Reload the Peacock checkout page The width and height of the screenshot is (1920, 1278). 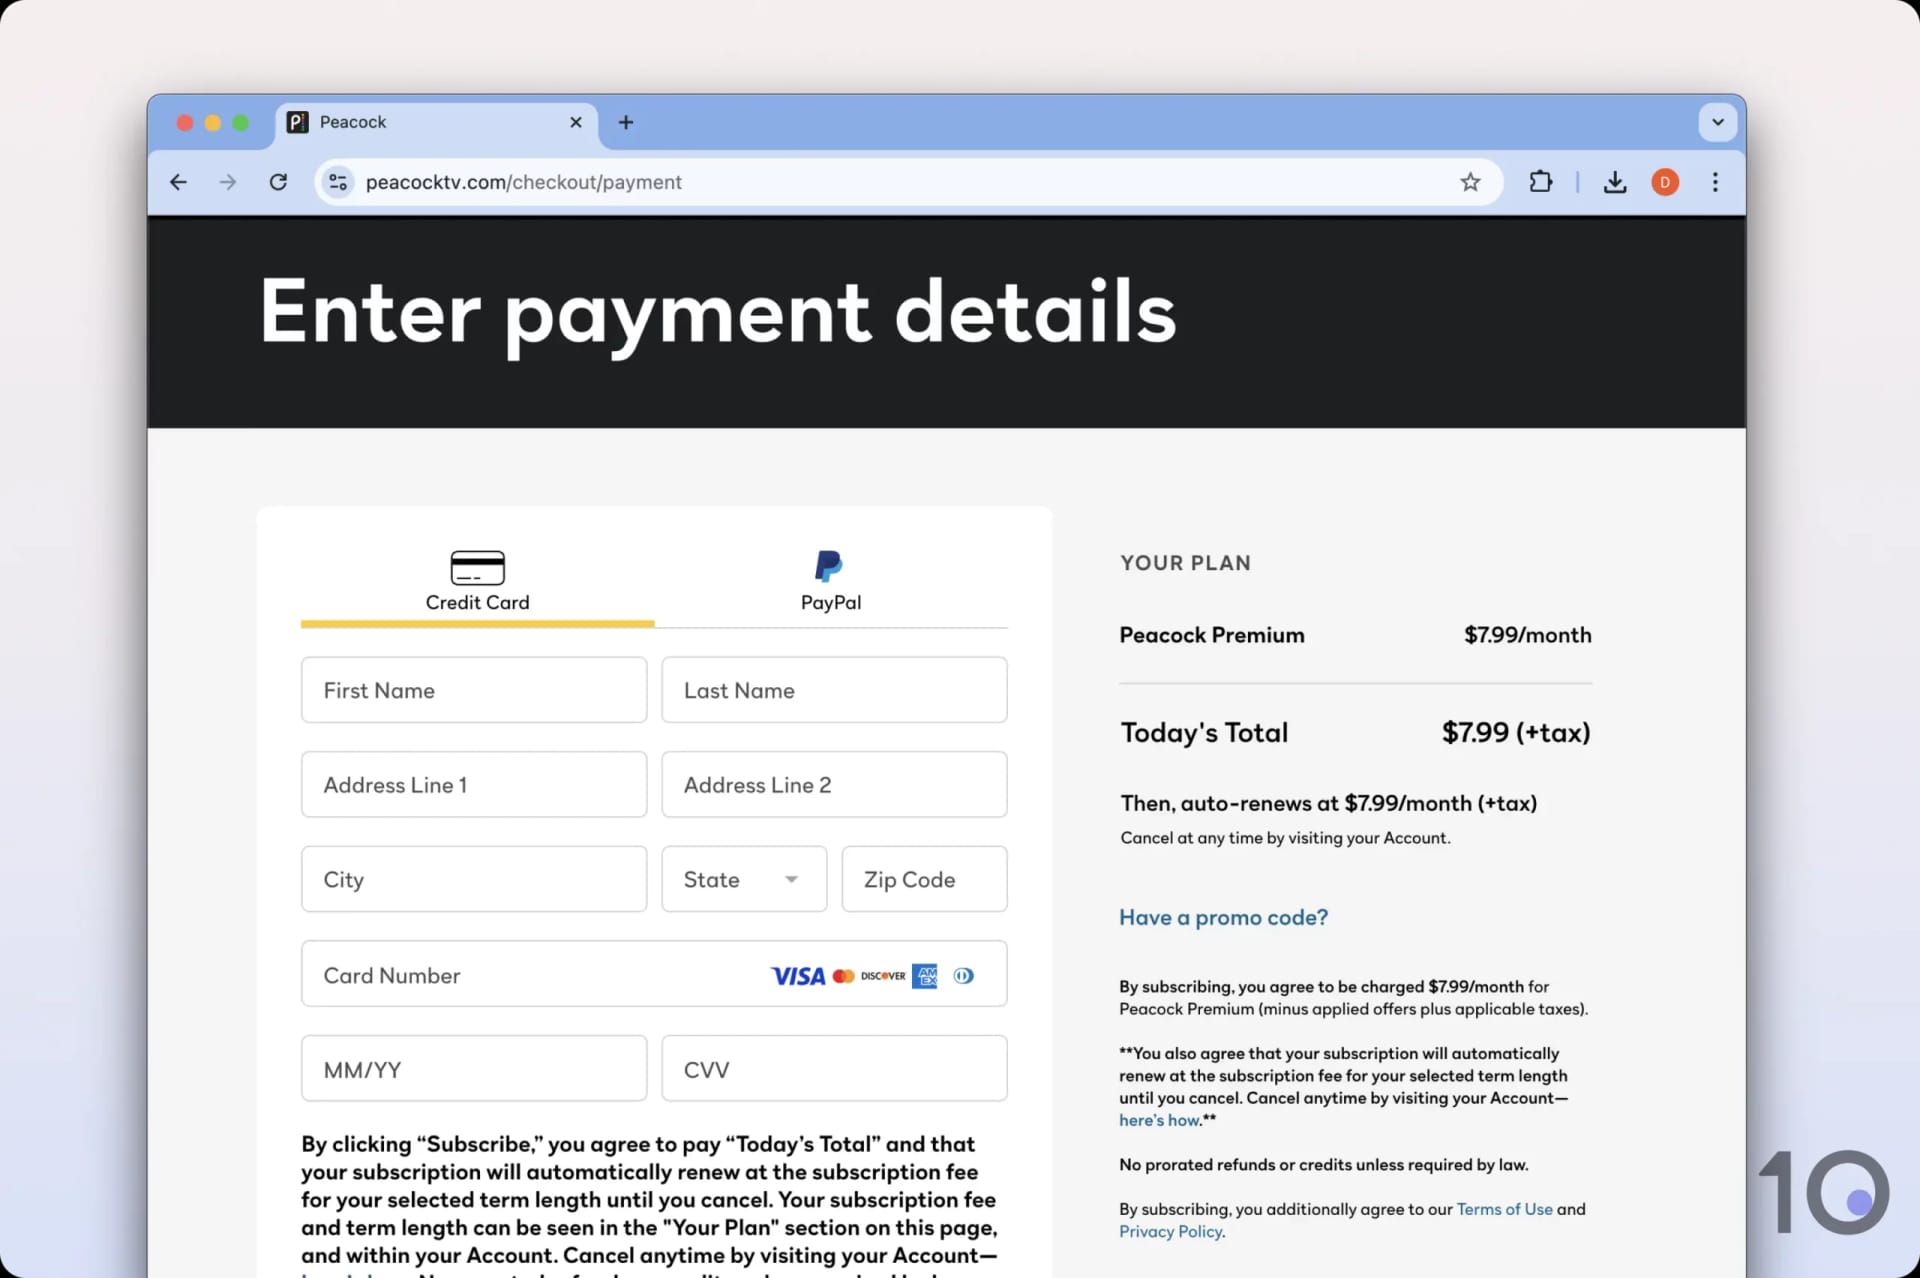279,182
